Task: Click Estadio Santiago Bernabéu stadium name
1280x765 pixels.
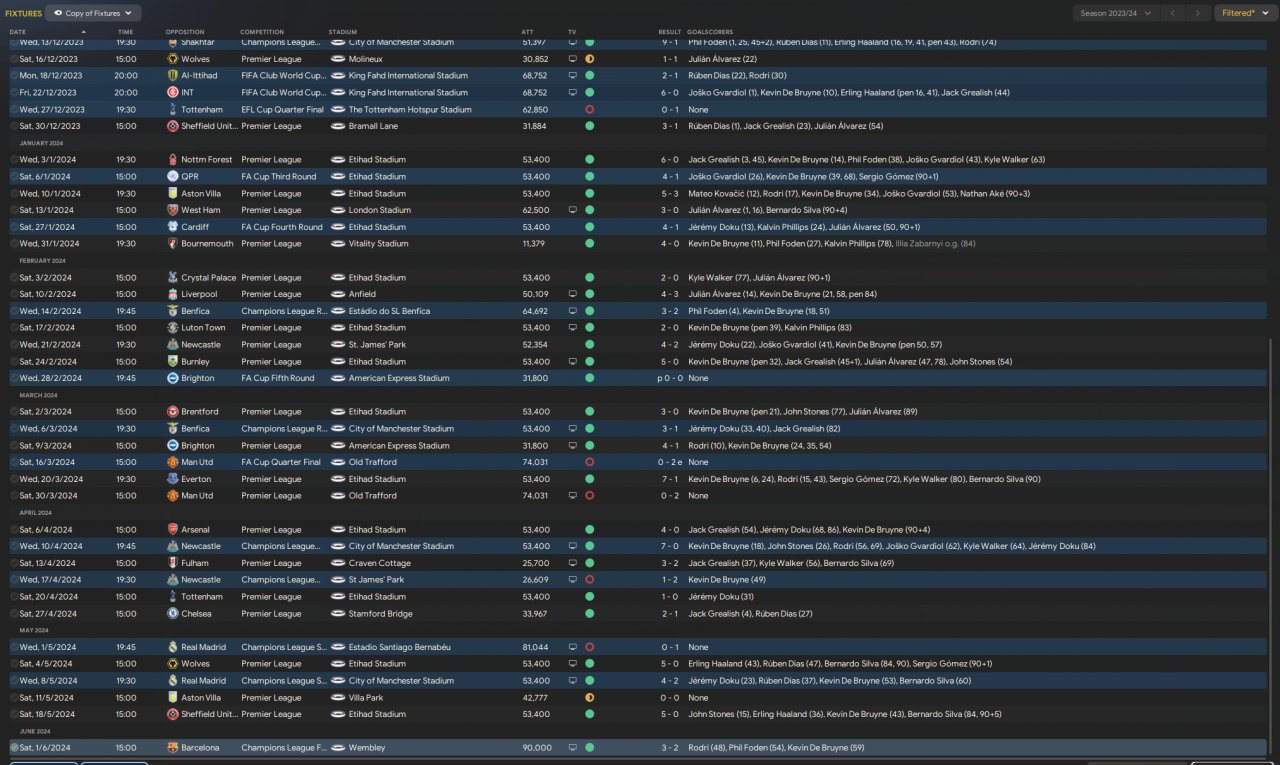Action: tap(400, 648)
